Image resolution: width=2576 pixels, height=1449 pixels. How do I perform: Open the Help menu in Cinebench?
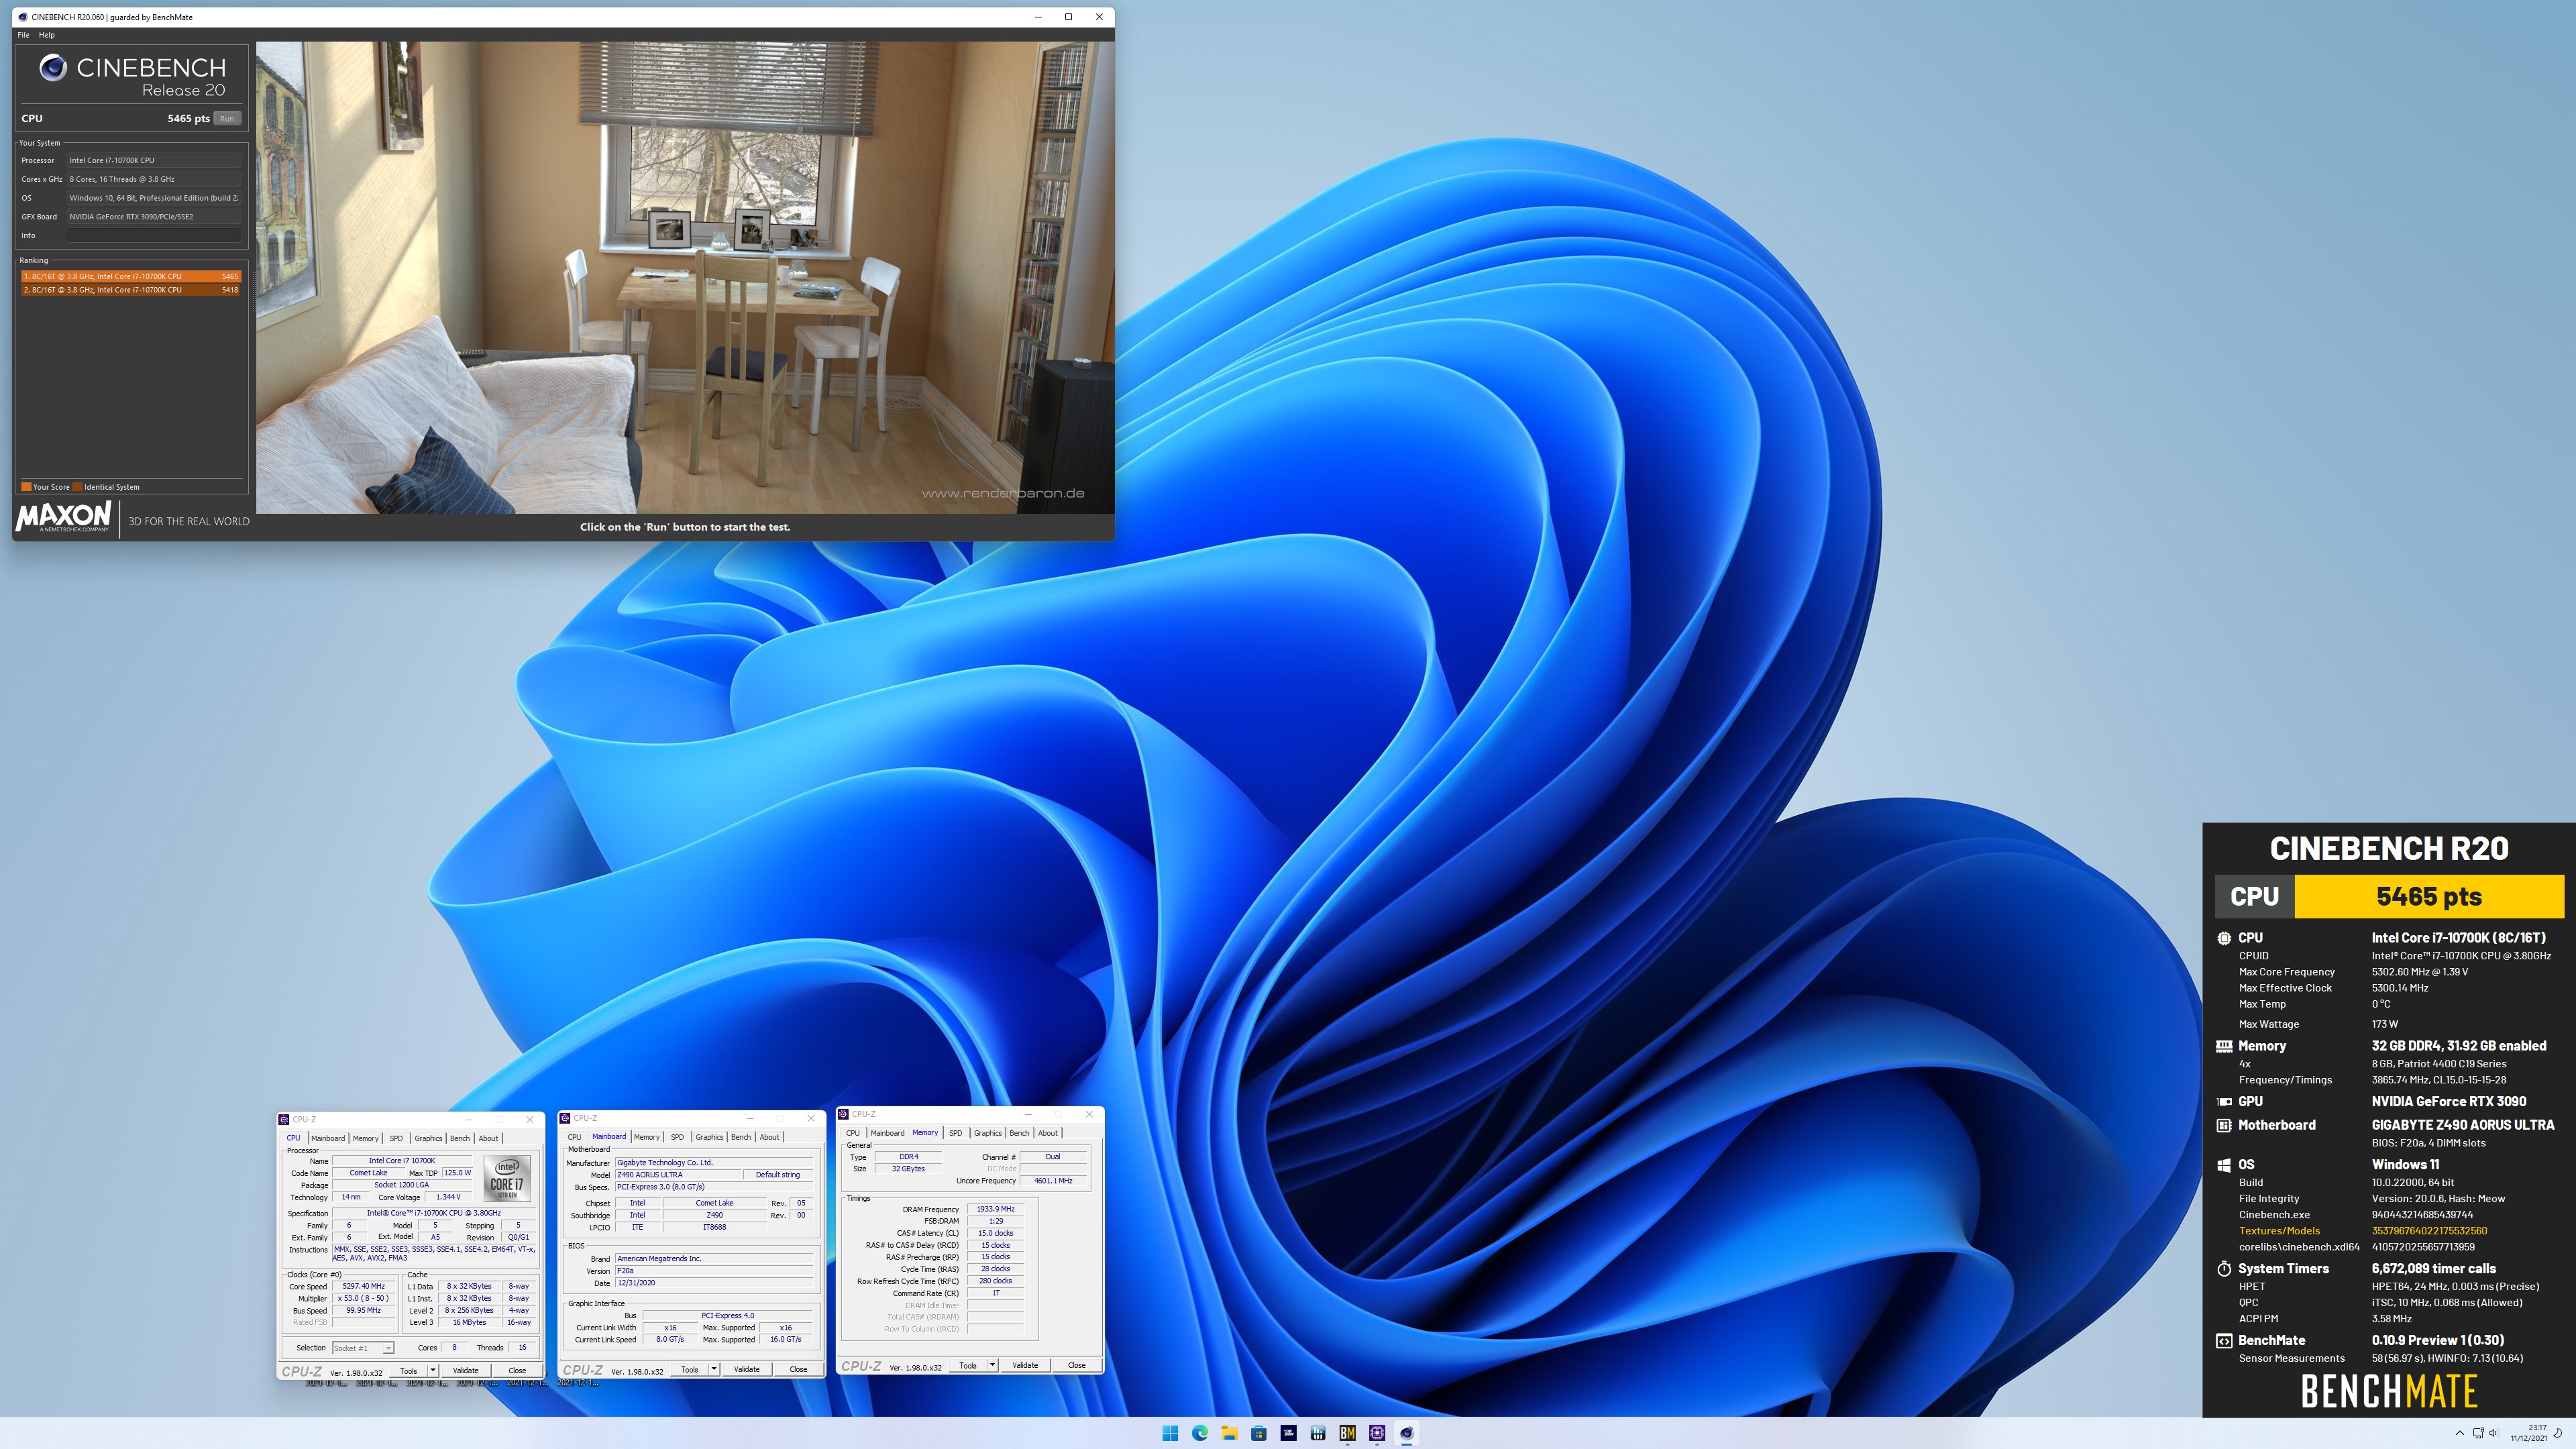(x=47, y=35)
